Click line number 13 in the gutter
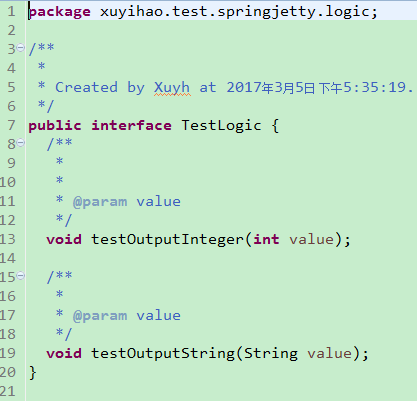The width and height of the screenshot is (417, 401). [x=7, y=240]
